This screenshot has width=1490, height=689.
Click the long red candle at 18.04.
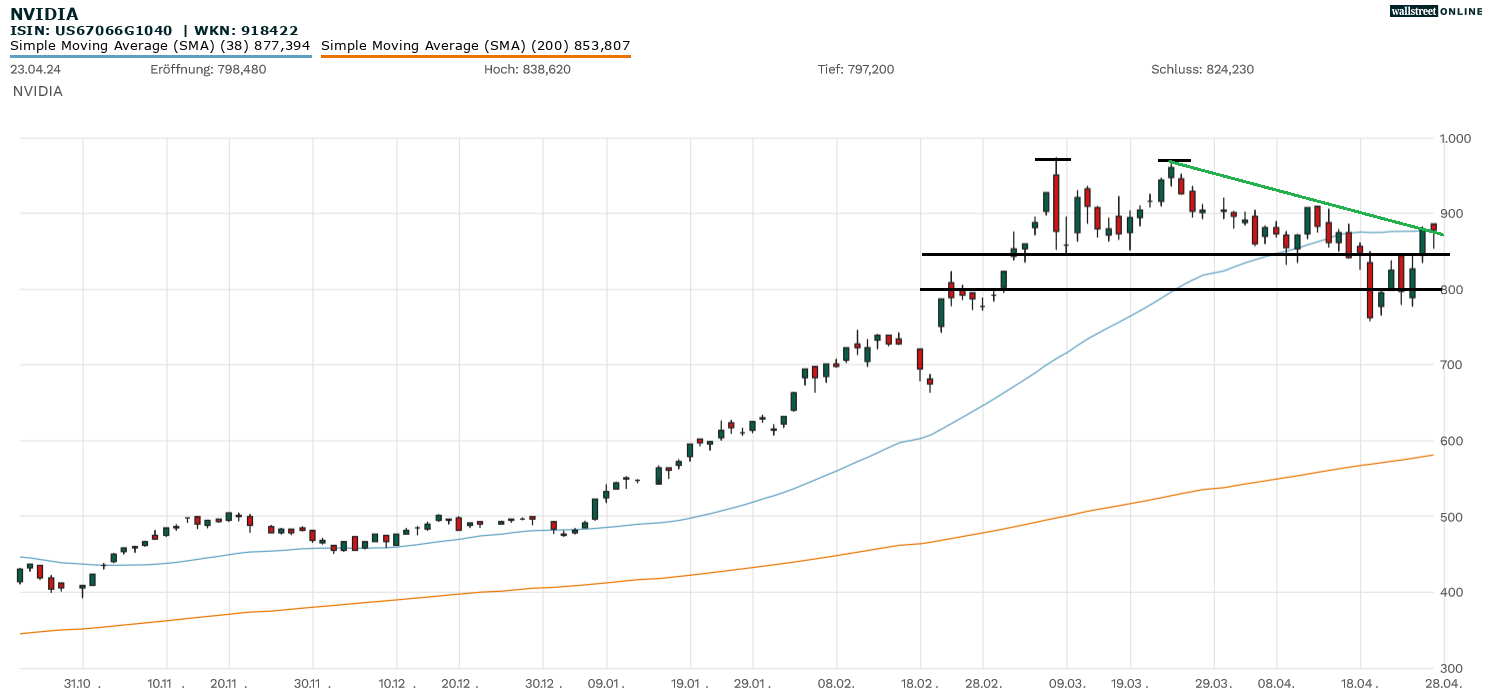(x=1370, y=290)
